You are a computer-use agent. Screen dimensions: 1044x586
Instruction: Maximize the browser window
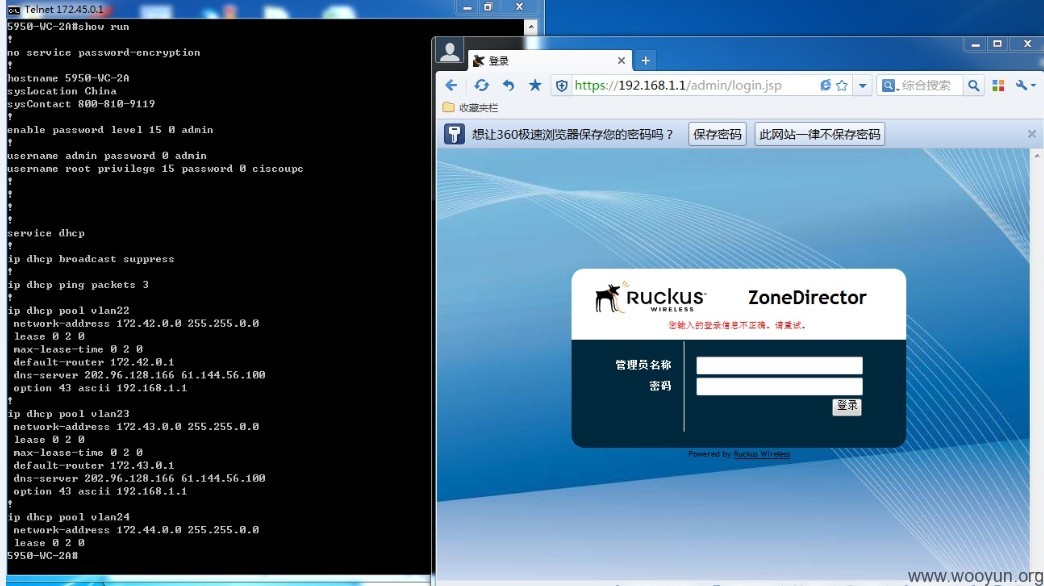[x=997, y=44]
